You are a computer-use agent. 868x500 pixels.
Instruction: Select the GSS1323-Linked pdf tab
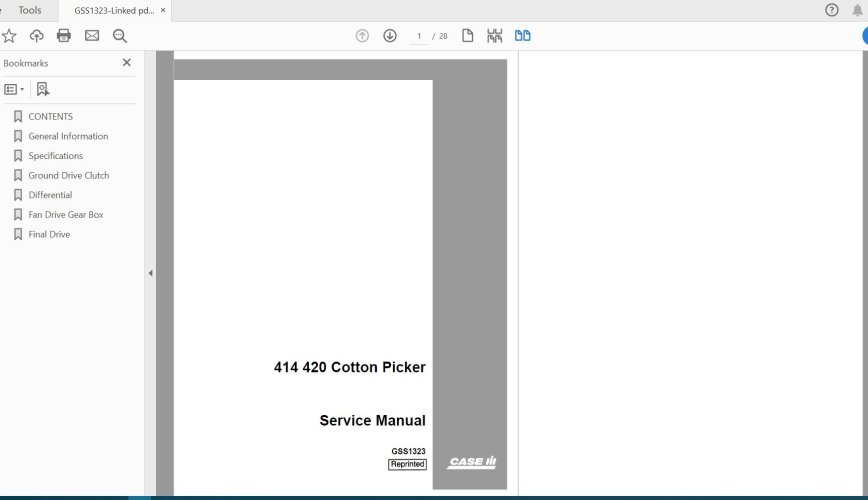pos(113,10)
